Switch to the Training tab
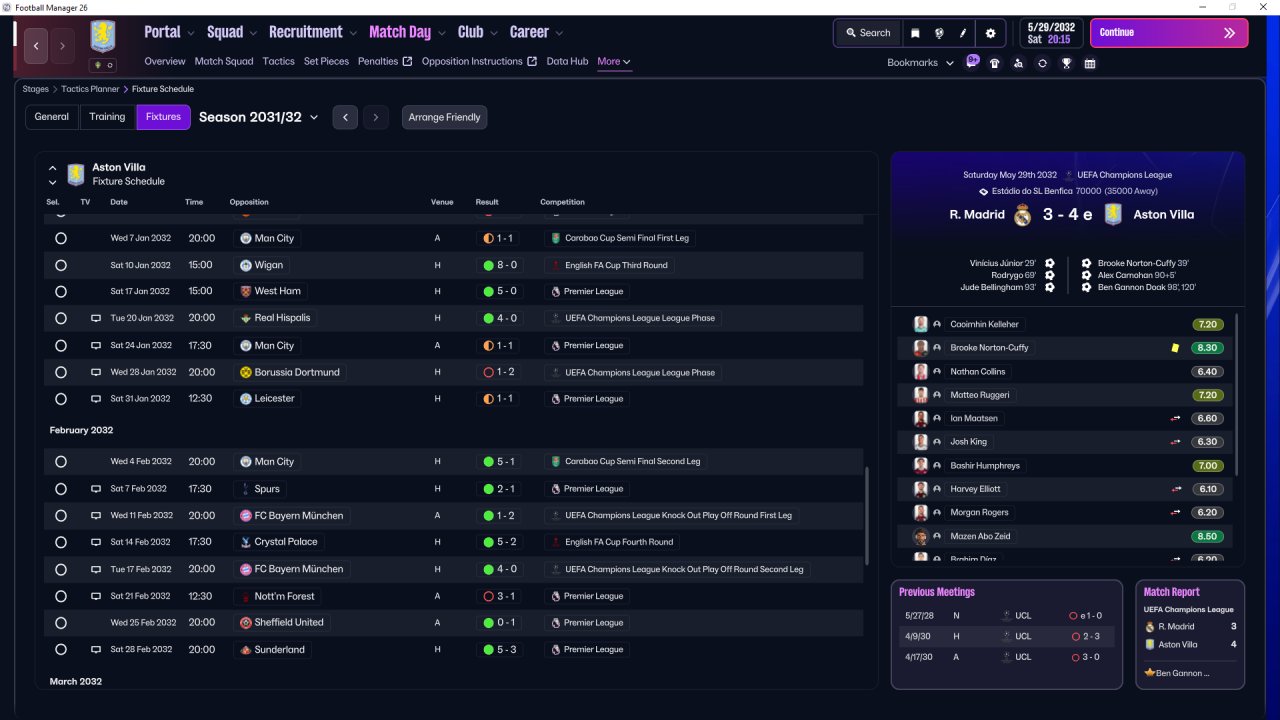 tap(107, 117)
